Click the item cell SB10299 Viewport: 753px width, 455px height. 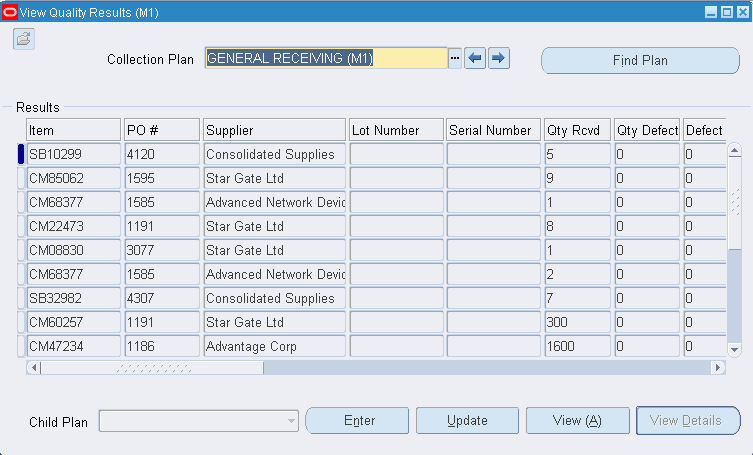tap(73, 154)
